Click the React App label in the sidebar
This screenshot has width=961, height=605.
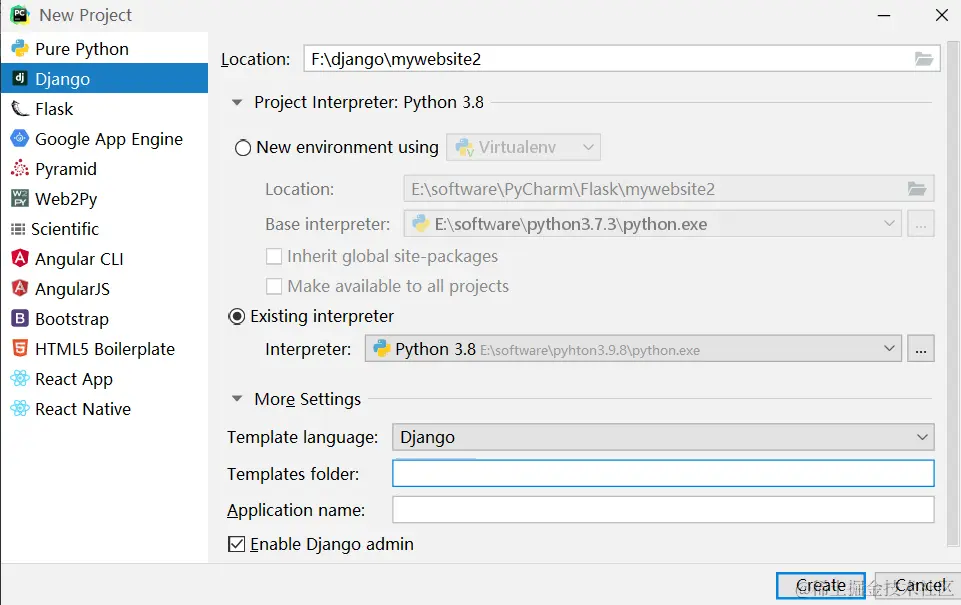74,379
